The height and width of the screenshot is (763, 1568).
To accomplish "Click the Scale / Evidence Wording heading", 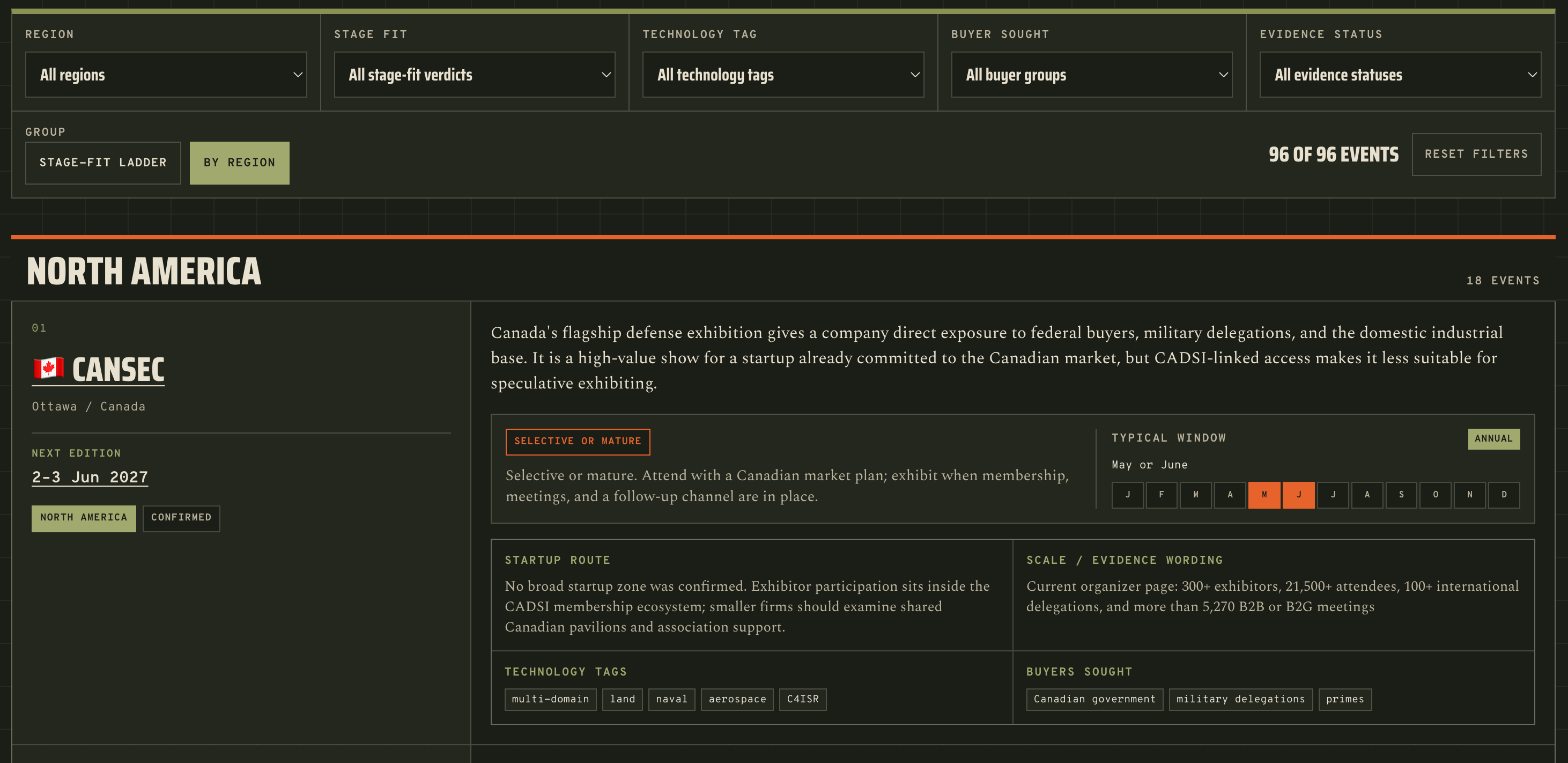I will point(1125,561).
